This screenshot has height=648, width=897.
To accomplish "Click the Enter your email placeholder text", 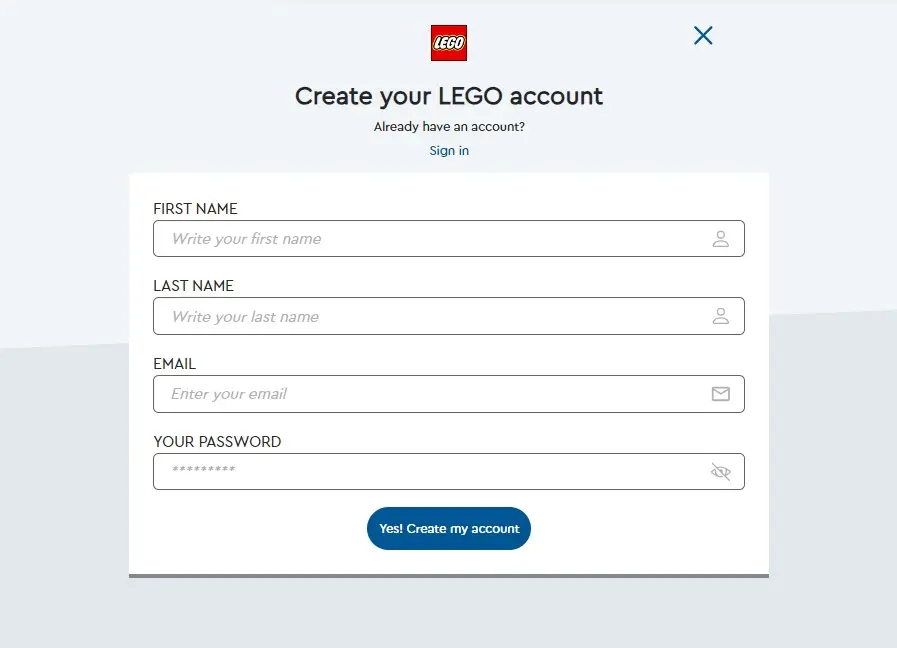I will click(229, 394).
